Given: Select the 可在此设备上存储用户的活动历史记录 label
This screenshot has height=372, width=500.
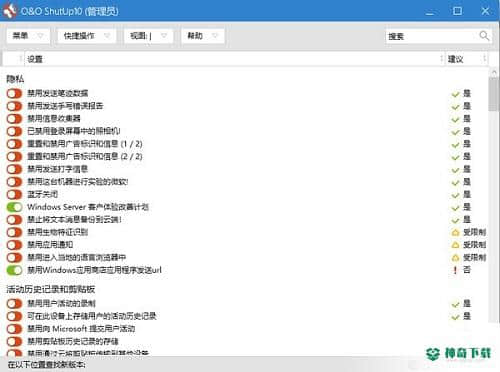Looking at the screenshot, I should (92, 316).
